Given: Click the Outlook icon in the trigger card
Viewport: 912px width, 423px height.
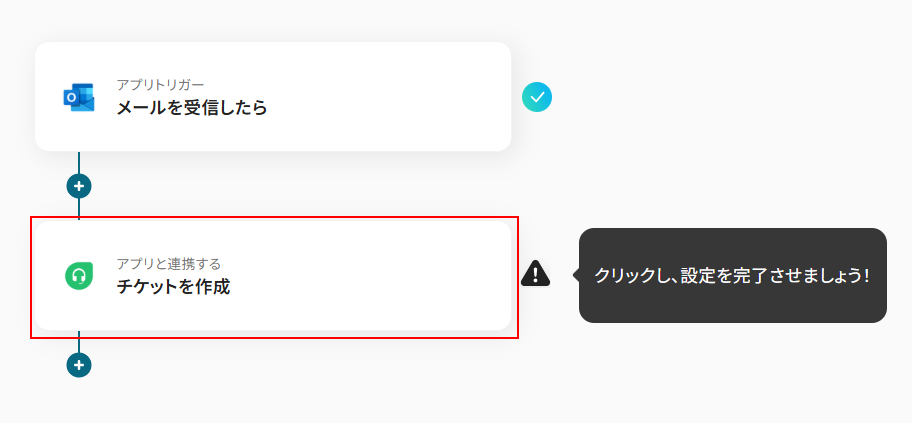Looking at the screenshot, I should 79,97.
